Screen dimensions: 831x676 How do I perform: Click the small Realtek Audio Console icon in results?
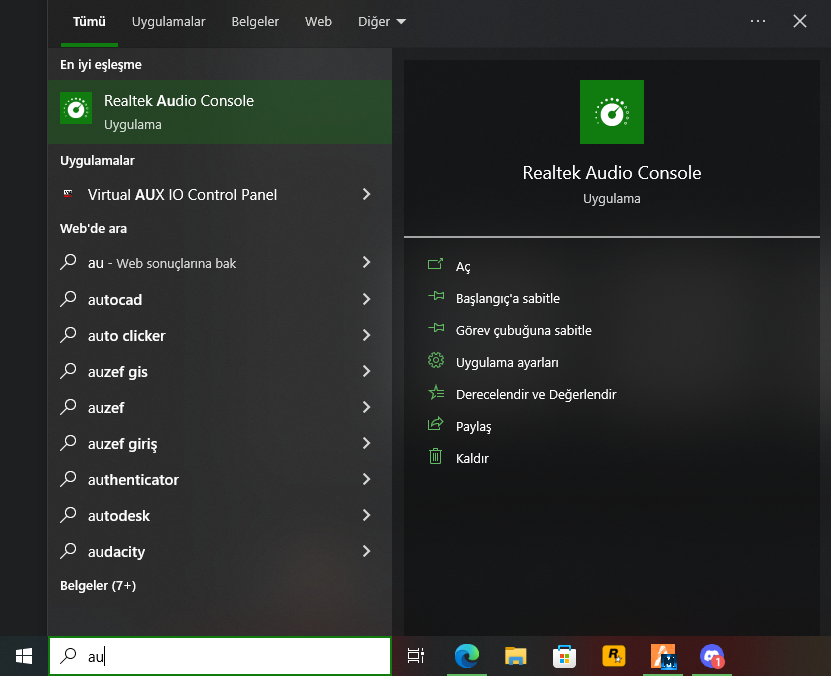[x=76, y=108]
